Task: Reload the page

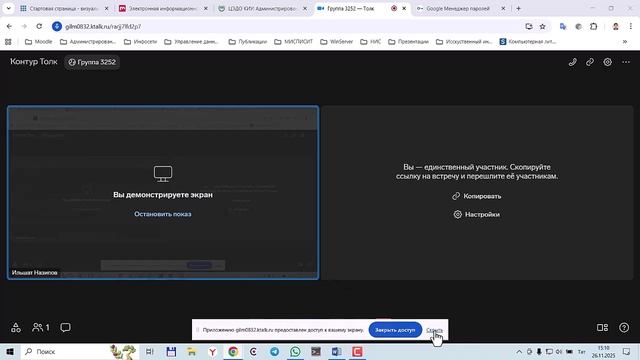Action: [x=39, y=27]
